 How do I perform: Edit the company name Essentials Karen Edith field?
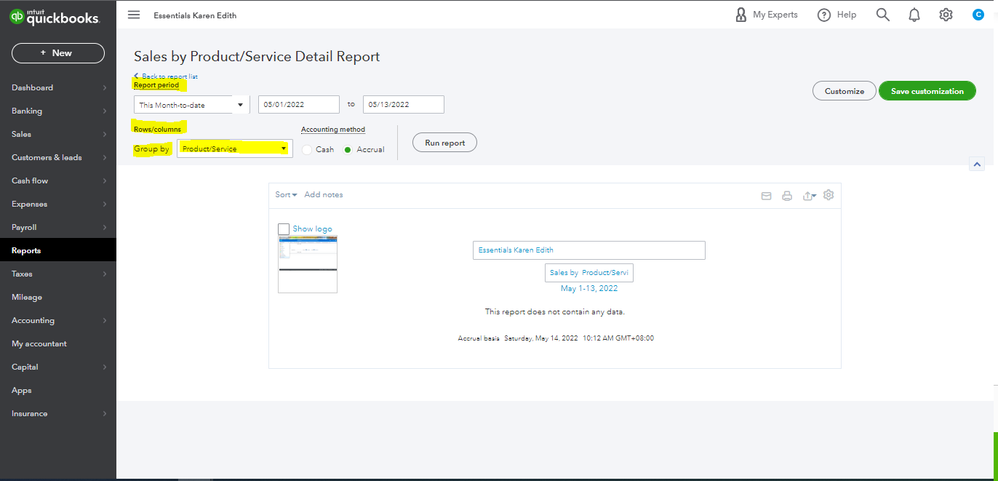pyautogui.click(x=589, y=251)
